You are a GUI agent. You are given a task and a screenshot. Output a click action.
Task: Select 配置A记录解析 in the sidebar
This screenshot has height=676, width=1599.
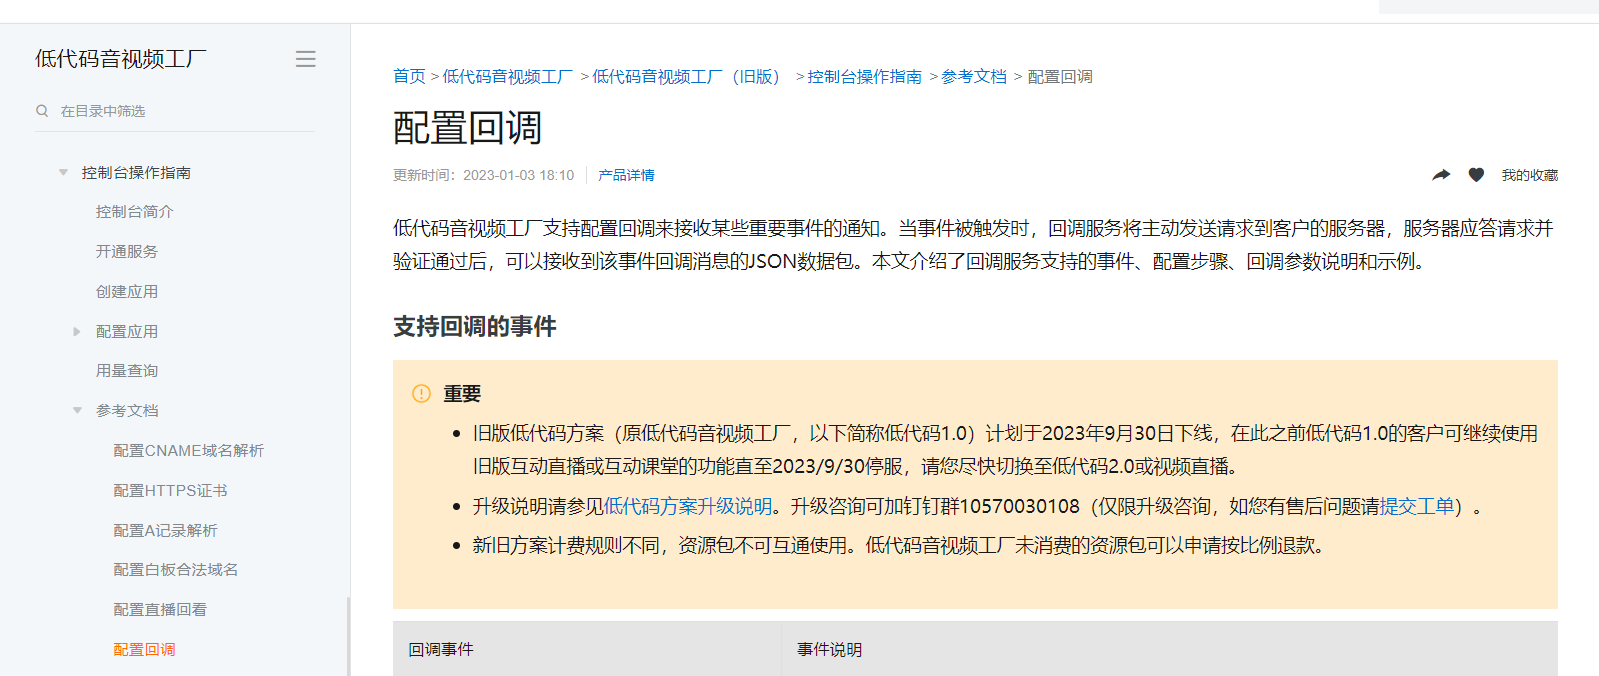165,531
